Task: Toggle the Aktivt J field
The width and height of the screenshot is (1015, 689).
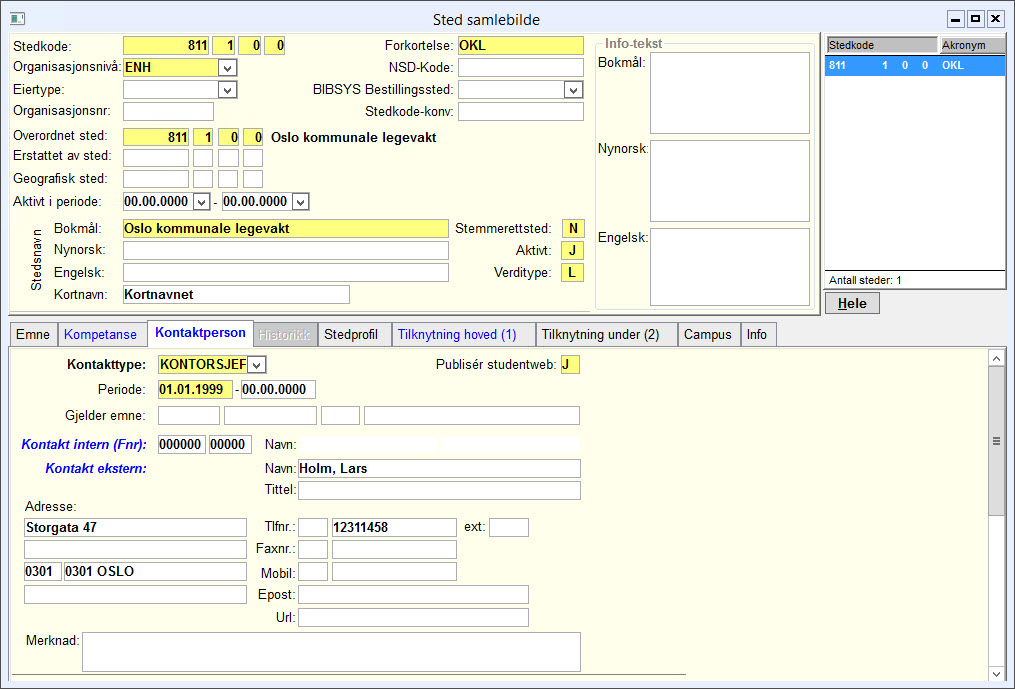Action: click(x=573, y=251)
